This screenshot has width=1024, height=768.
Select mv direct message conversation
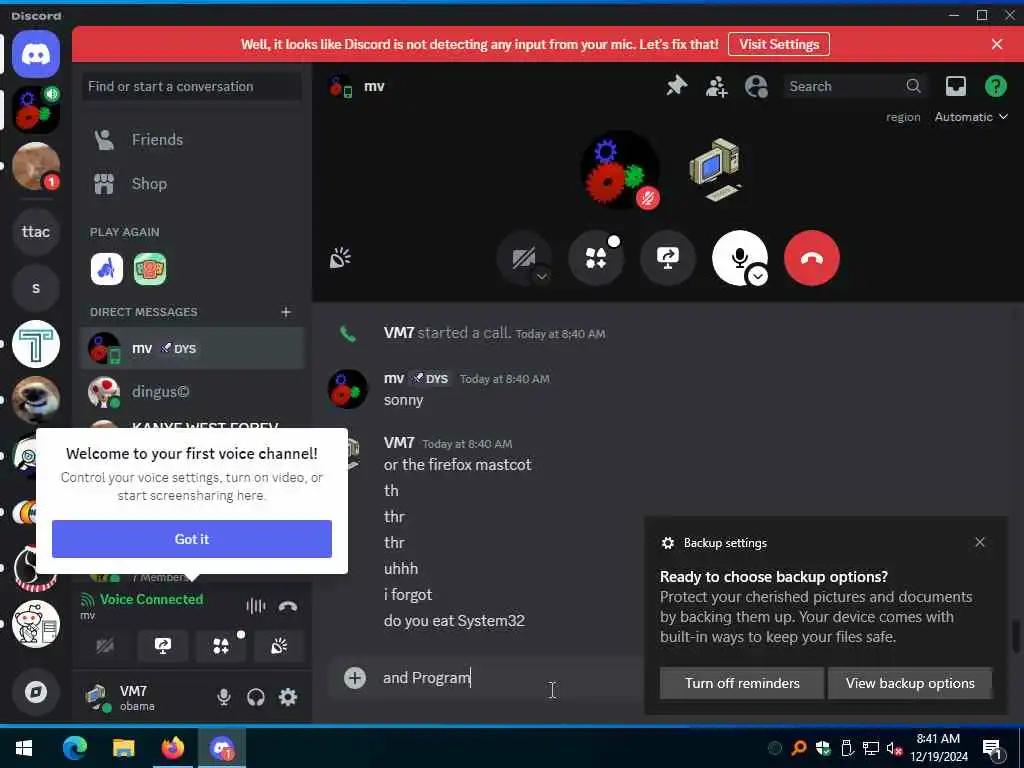(x=192, y=348)
